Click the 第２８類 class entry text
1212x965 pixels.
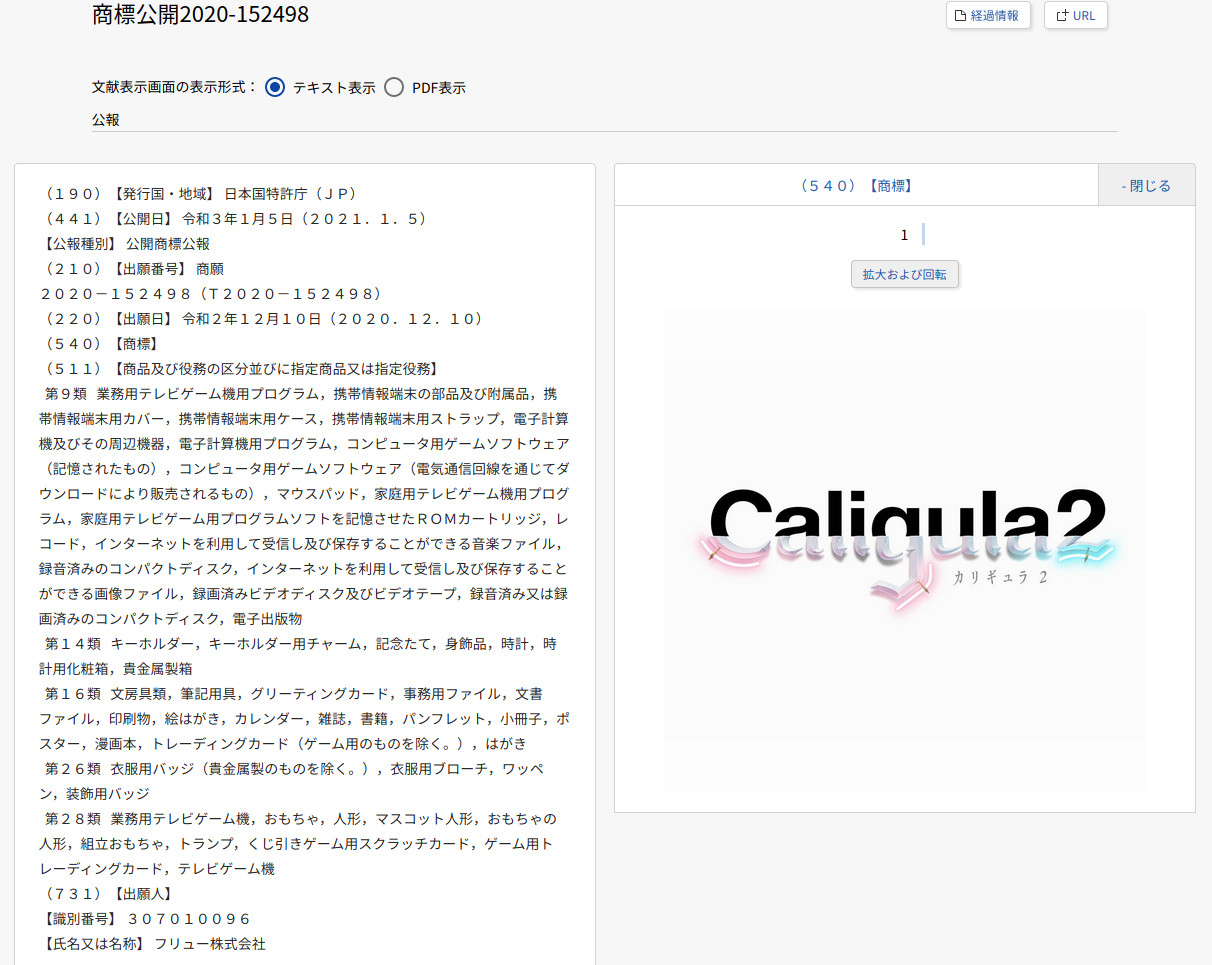pyautogui.click(x=298, y=844)
